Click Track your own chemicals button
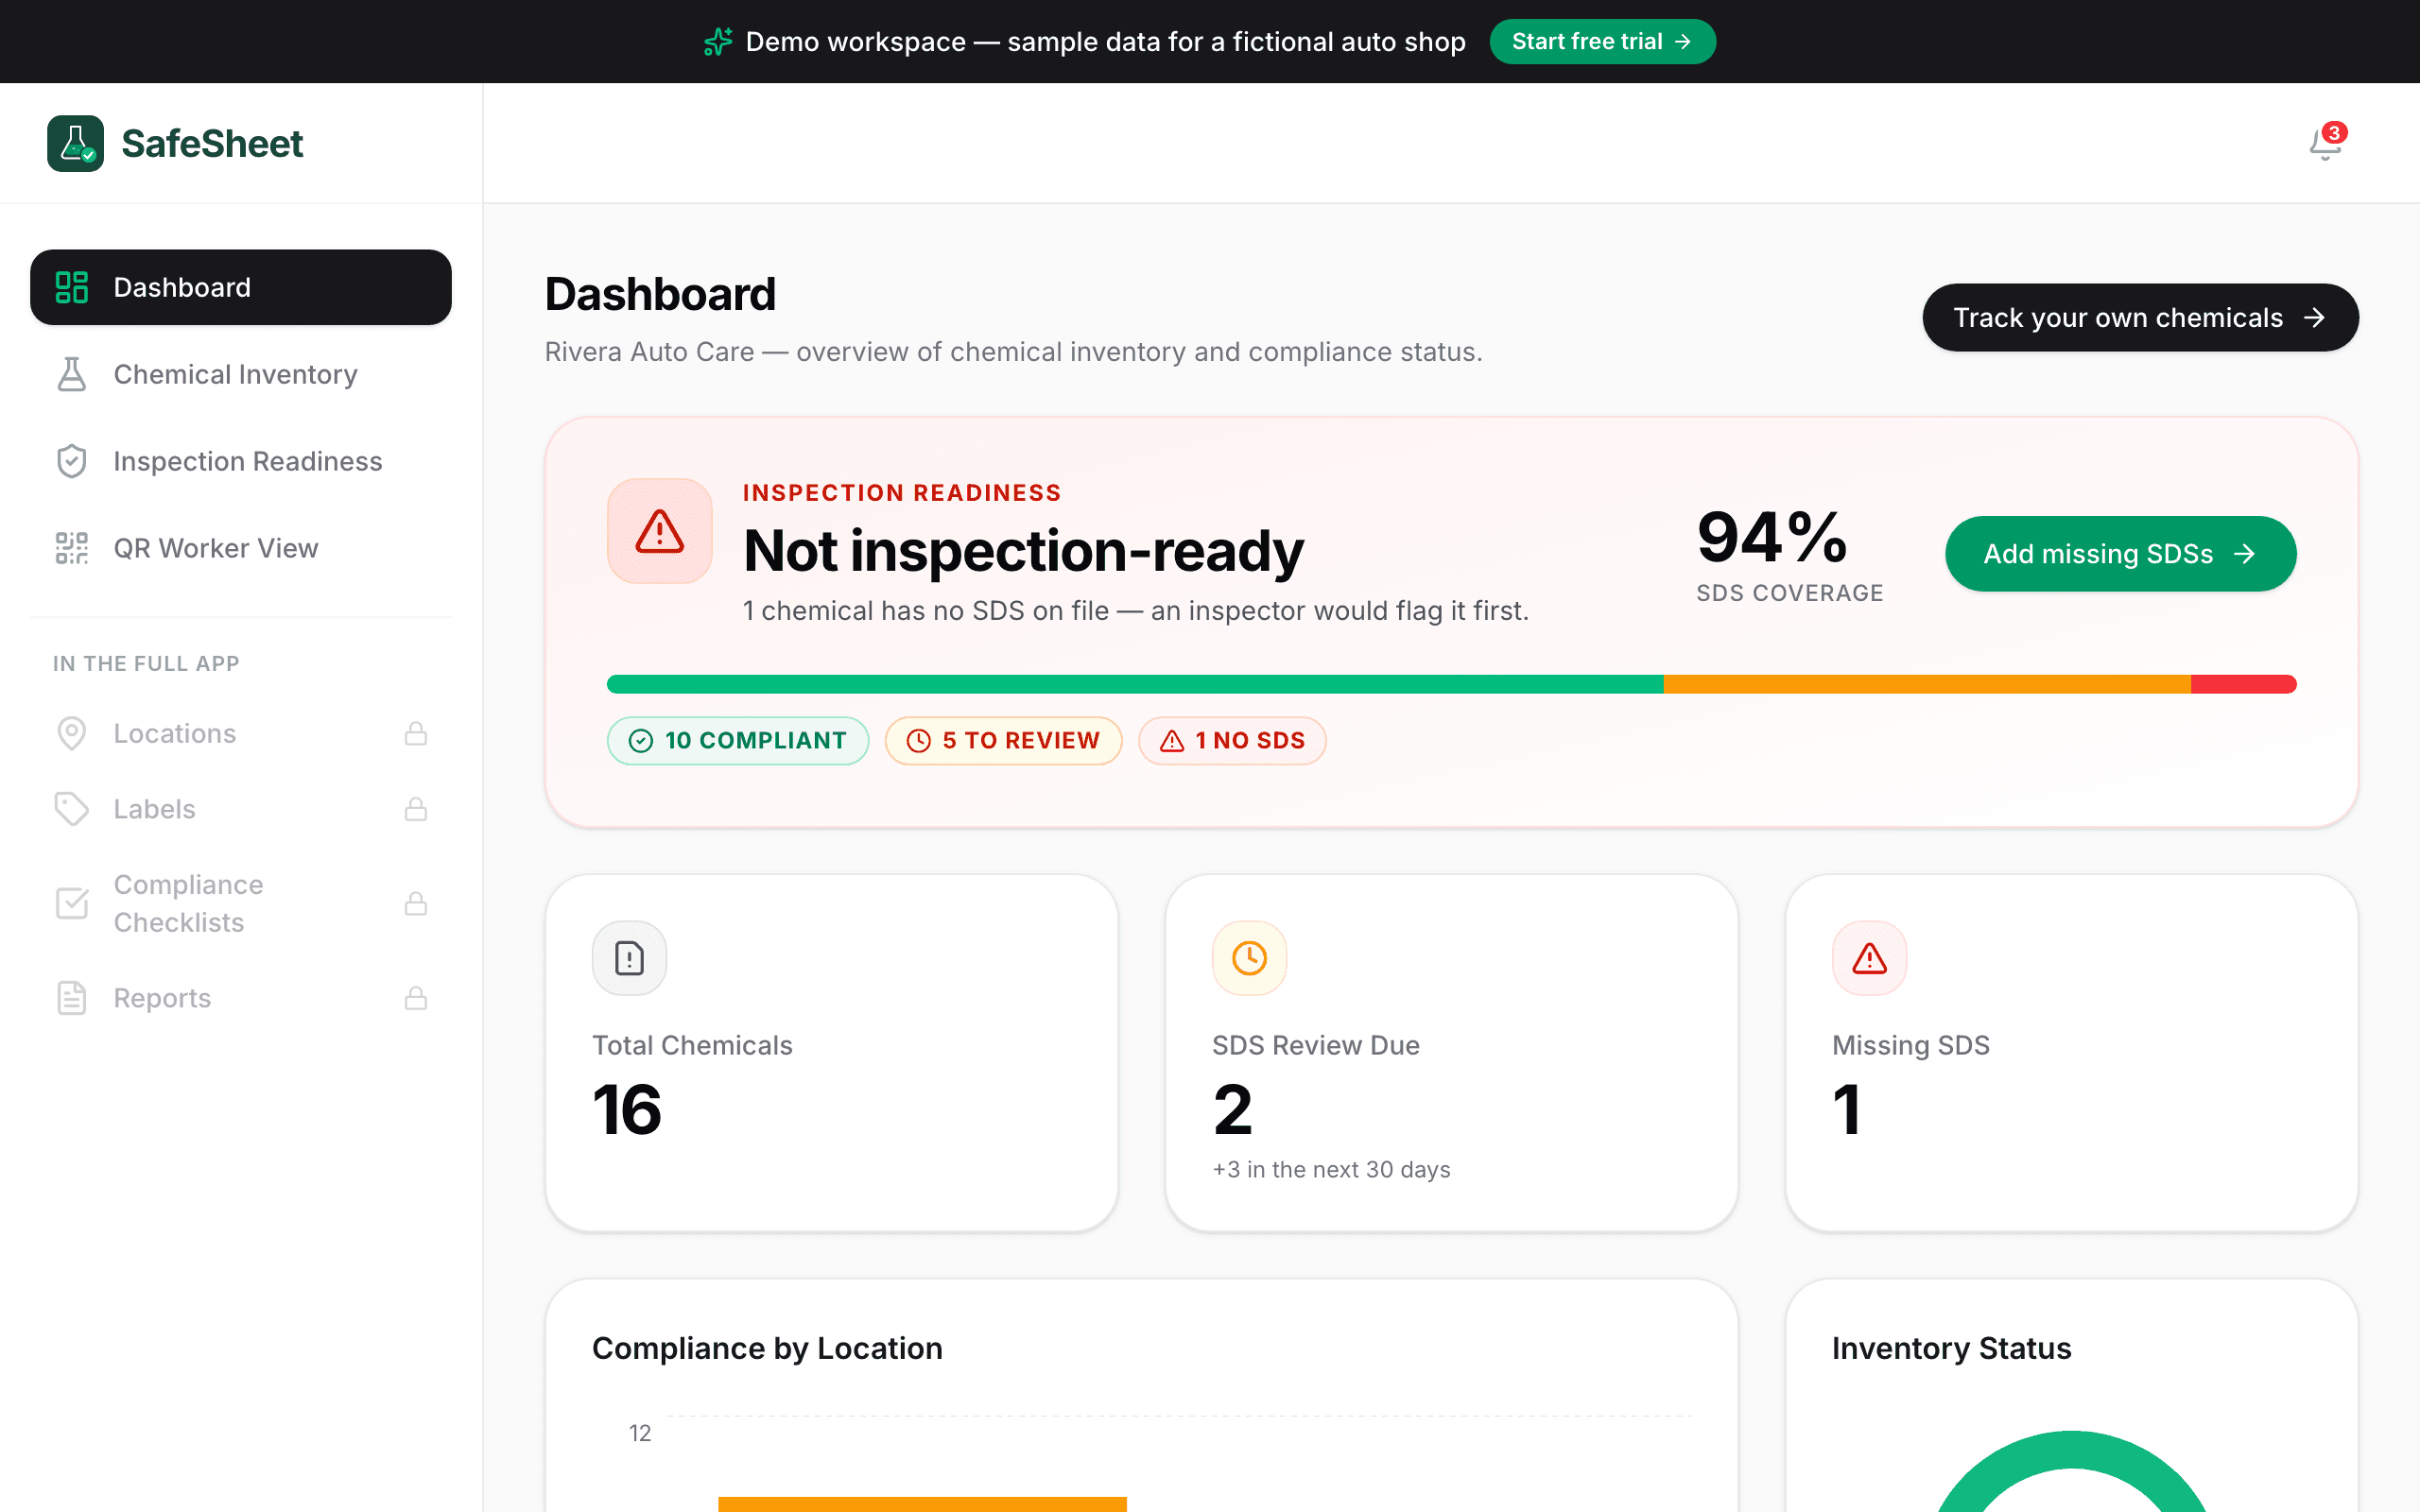This screenshot has width=2420, height=1512. [2140, 318]
